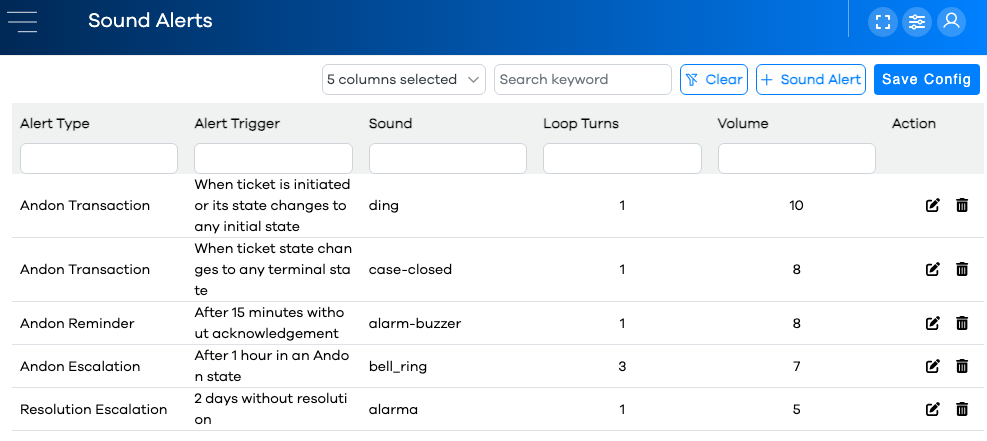
Task: Click the 'Andon Reminder' alert type
Action: 77,323
